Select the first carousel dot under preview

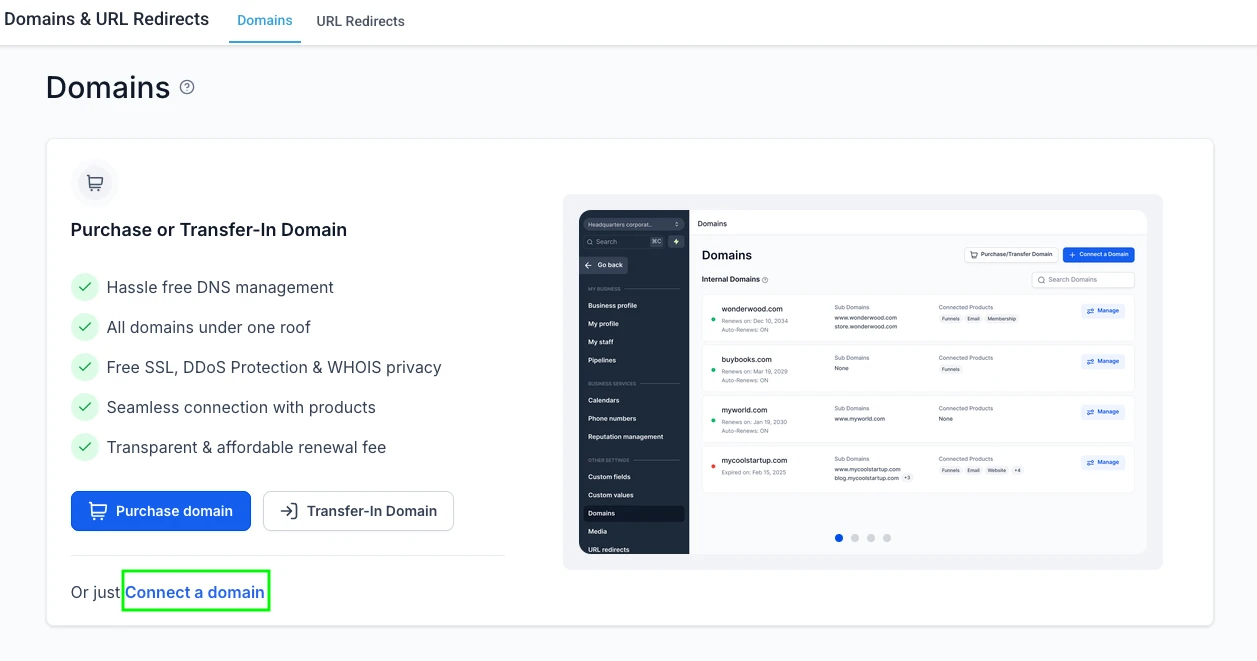pyautogui.click(x=839, y=538)
